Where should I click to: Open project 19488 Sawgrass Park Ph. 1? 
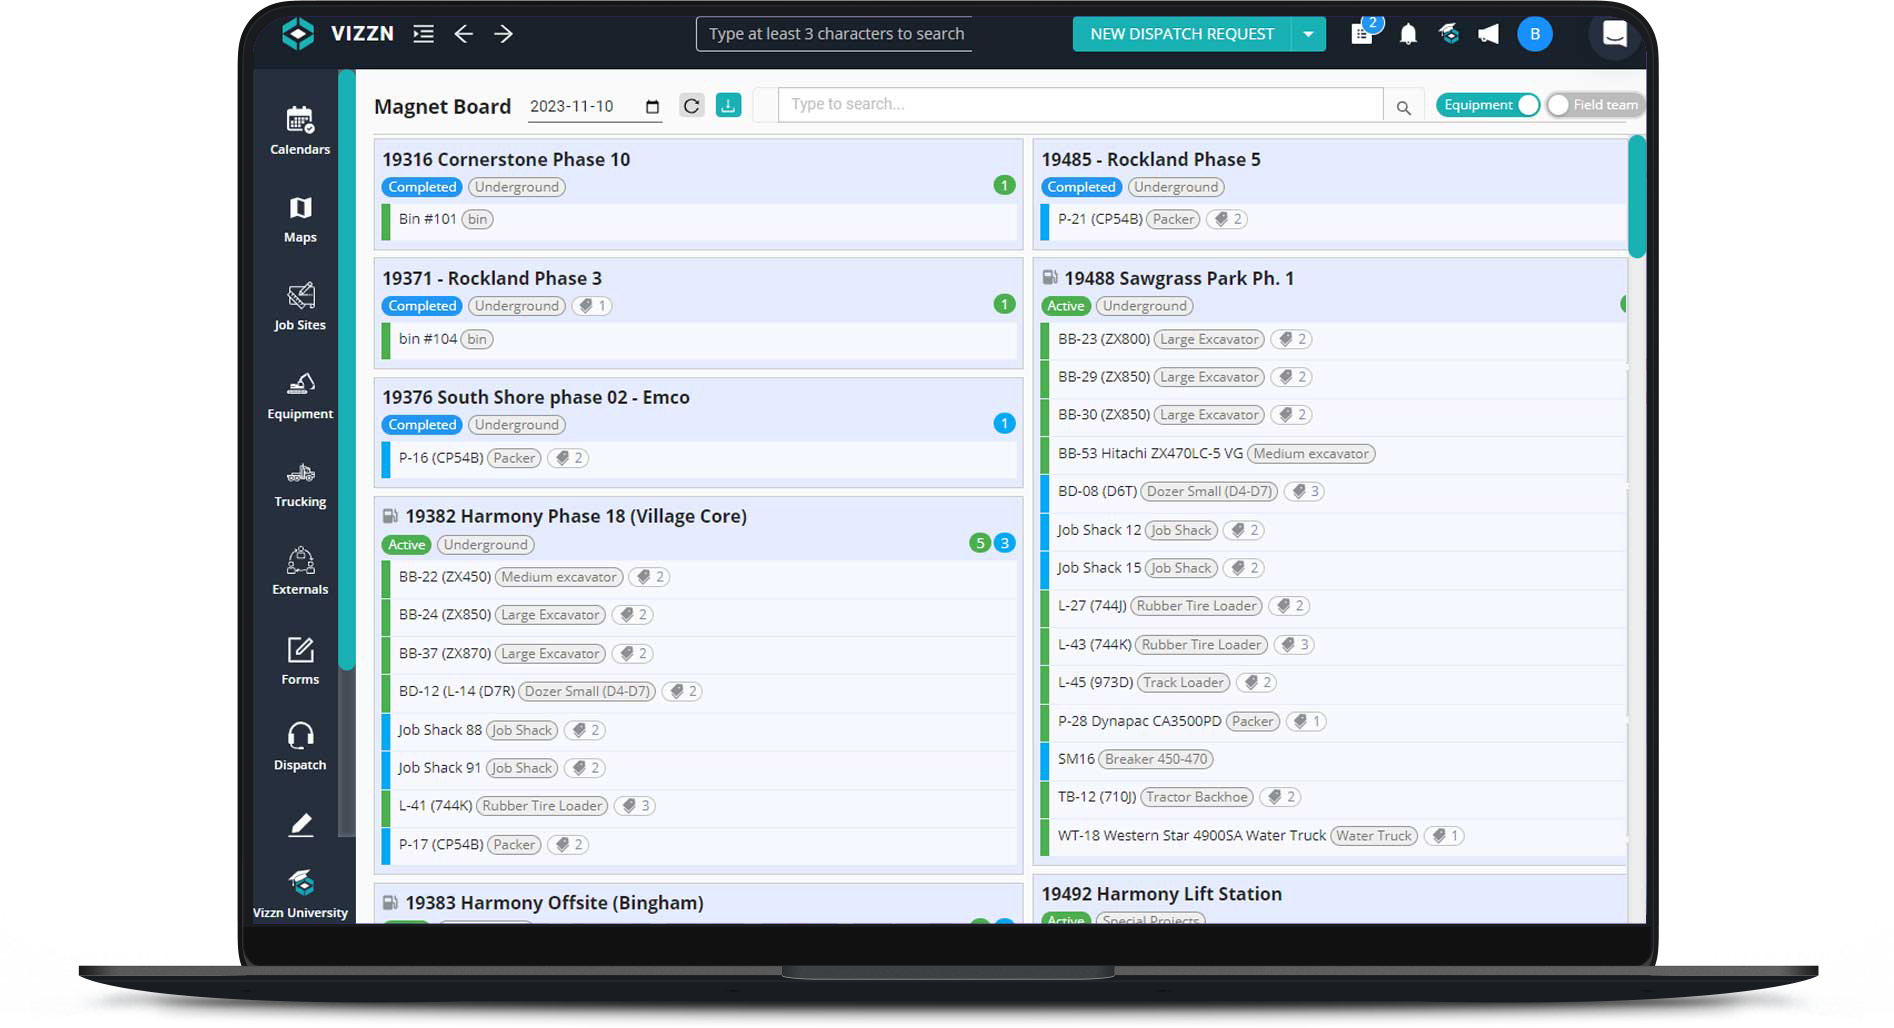(1178, 278)
